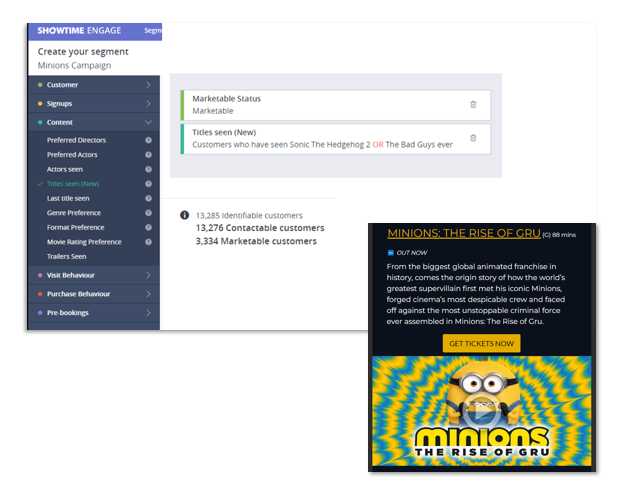Click '13,285 Identifiable customers' text
Viewport: 631px width, 483px height.
coord(249,215)
